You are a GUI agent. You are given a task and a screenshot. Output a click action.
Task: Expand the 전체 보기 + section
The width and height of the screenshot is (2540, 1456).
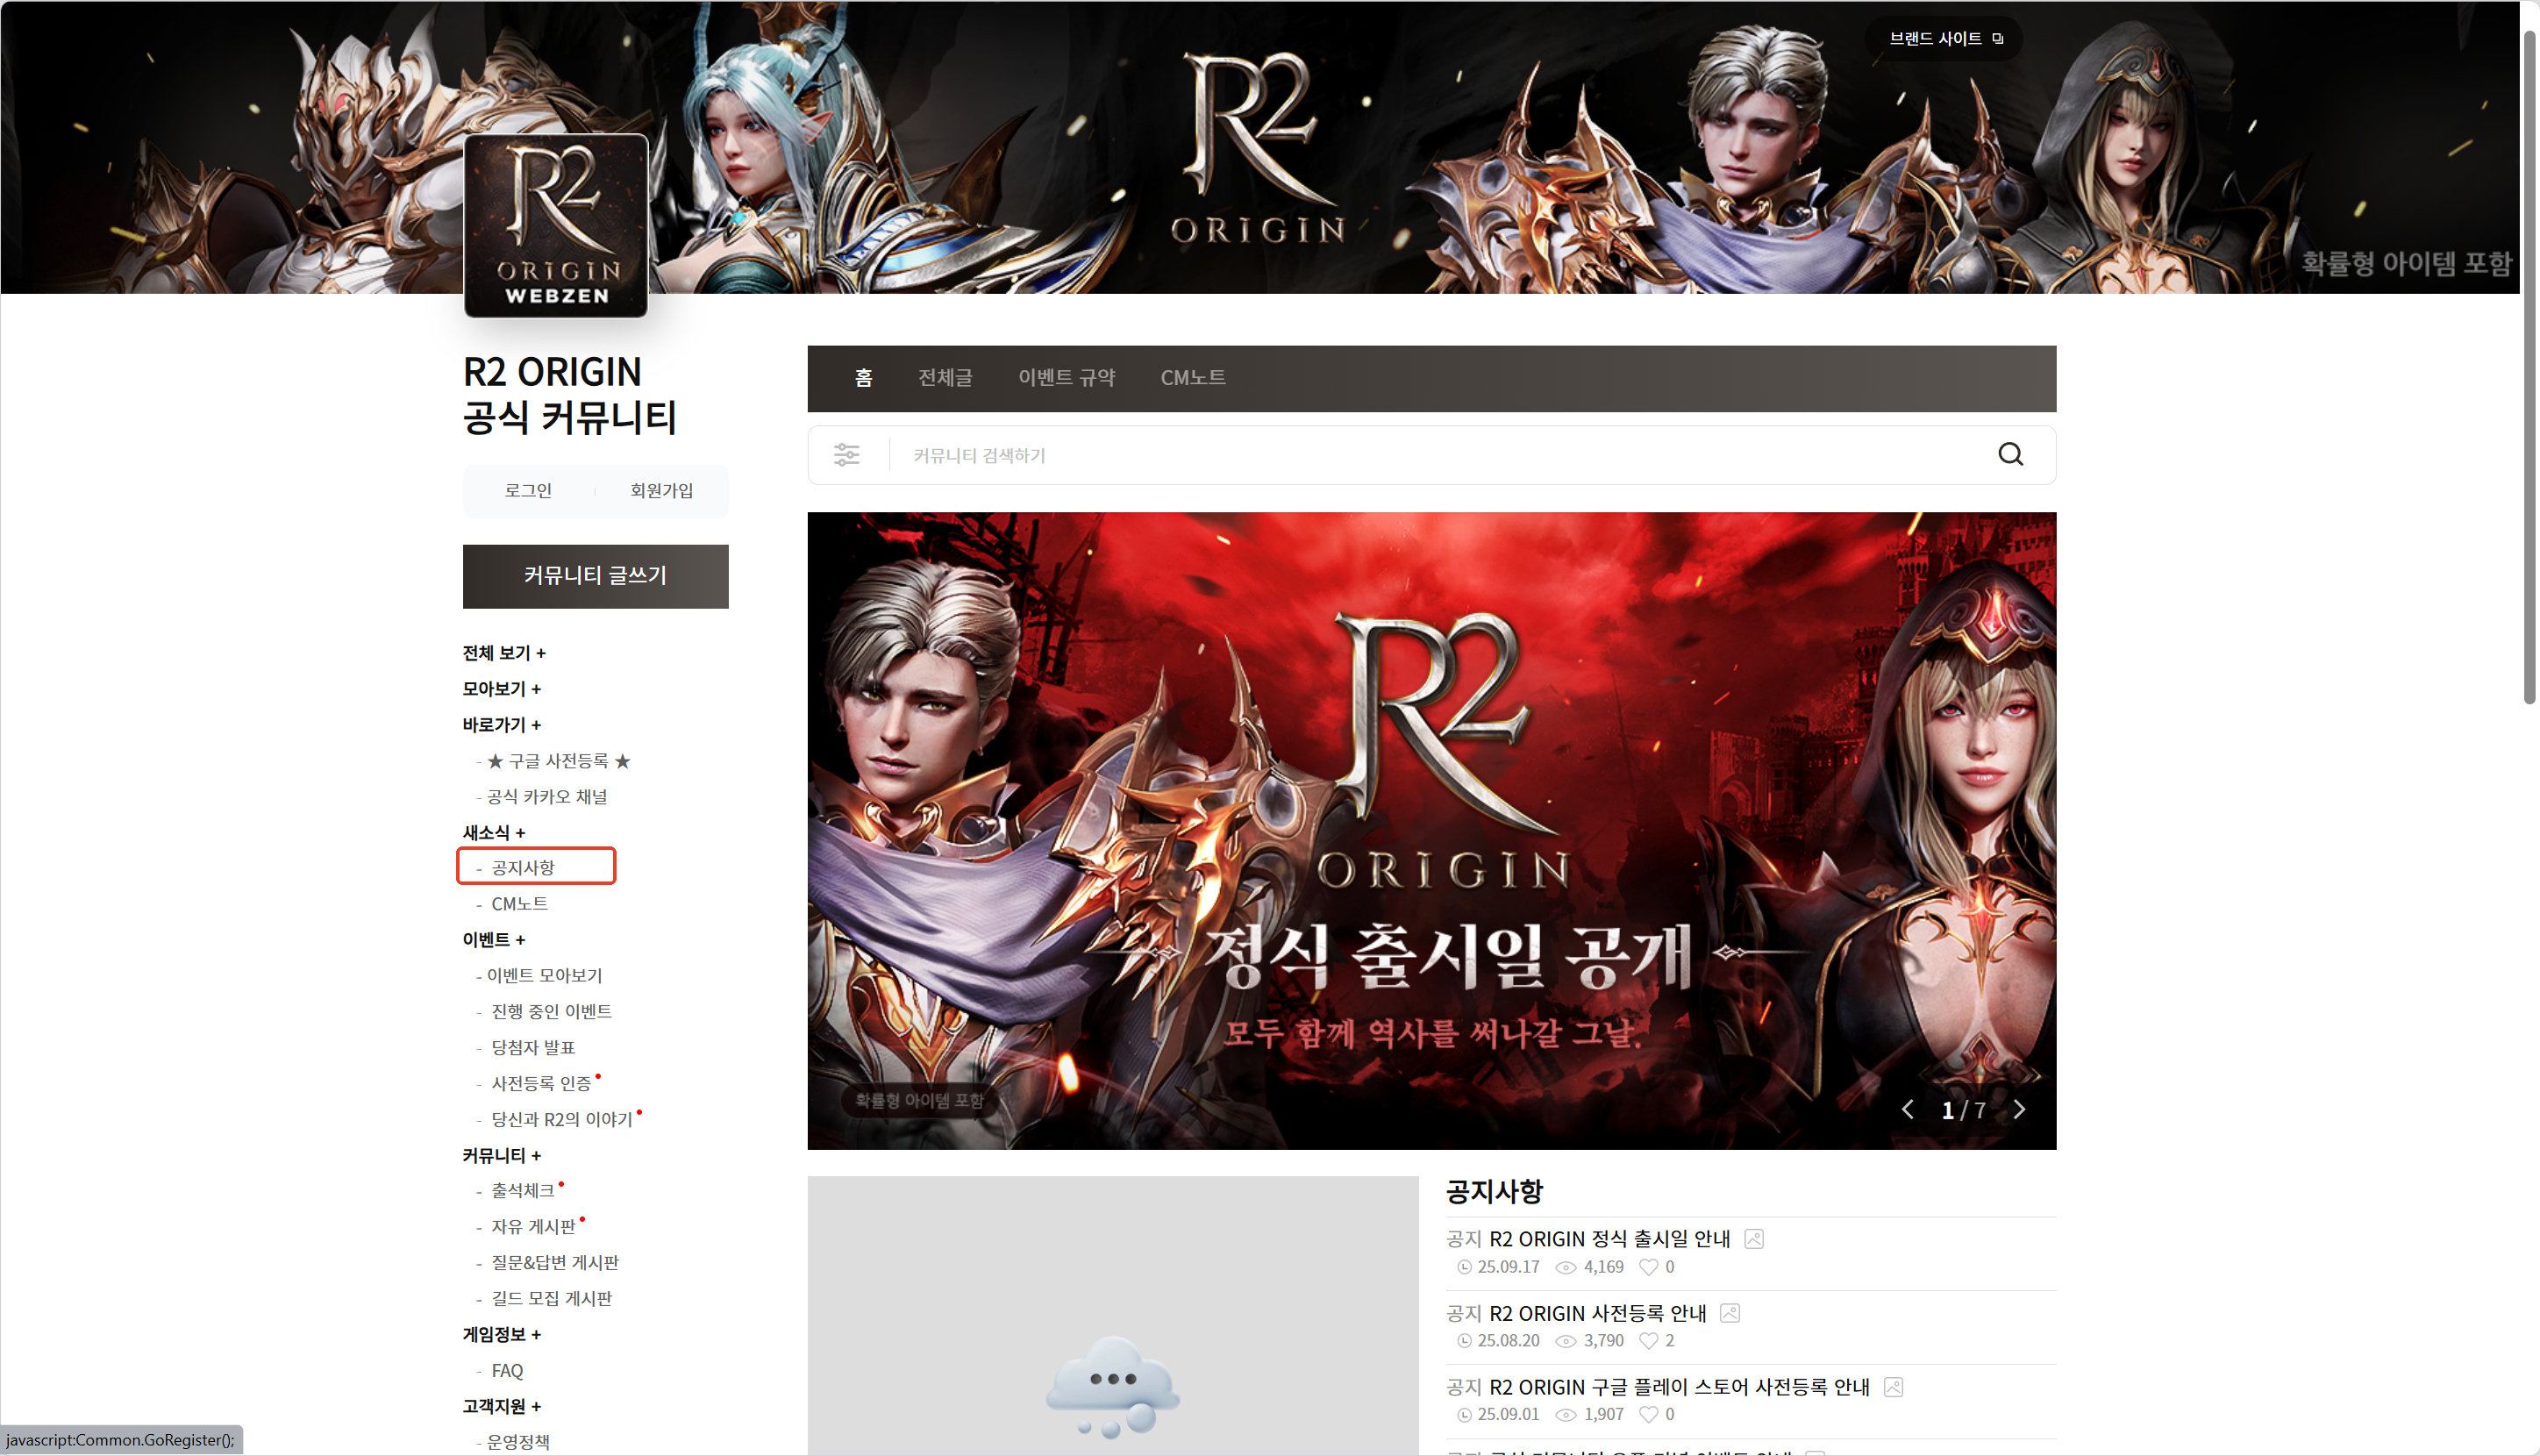tap(504, 653)
